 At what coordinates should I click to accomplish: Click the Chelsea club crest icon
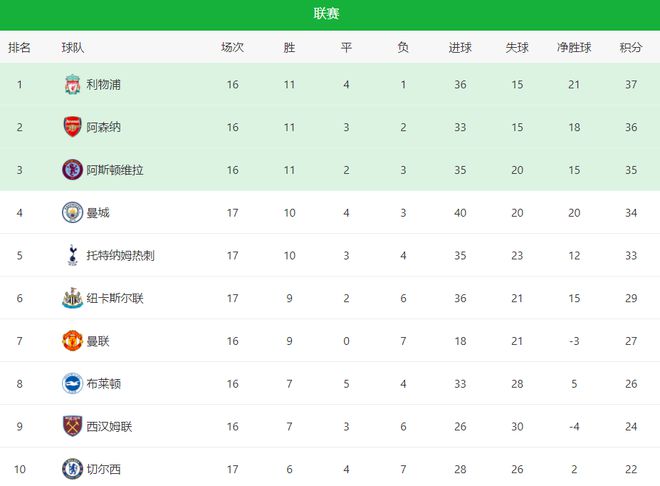point(72,469)
